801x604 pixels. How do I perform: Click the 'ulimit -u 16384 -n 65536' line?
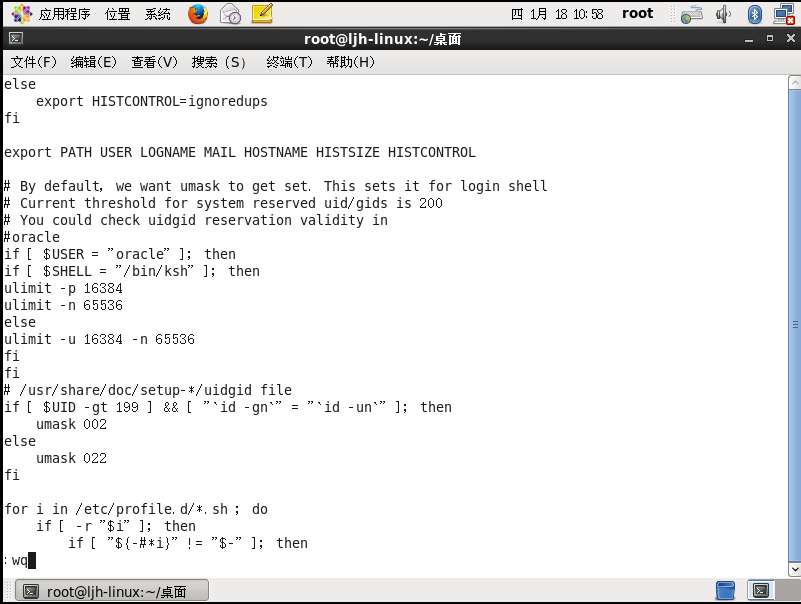tap(99, 339)
